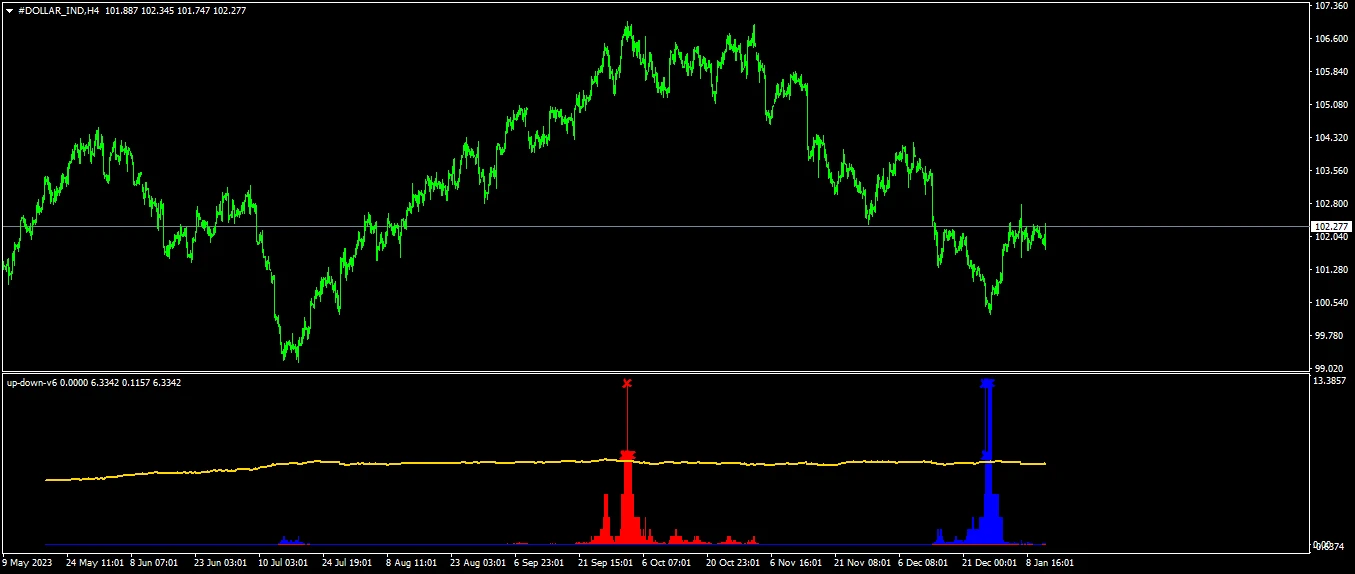Click the #DOLLAR_IND,H4 chart title text
This screenshot has height=574, width=1355.
pos(58,10)
